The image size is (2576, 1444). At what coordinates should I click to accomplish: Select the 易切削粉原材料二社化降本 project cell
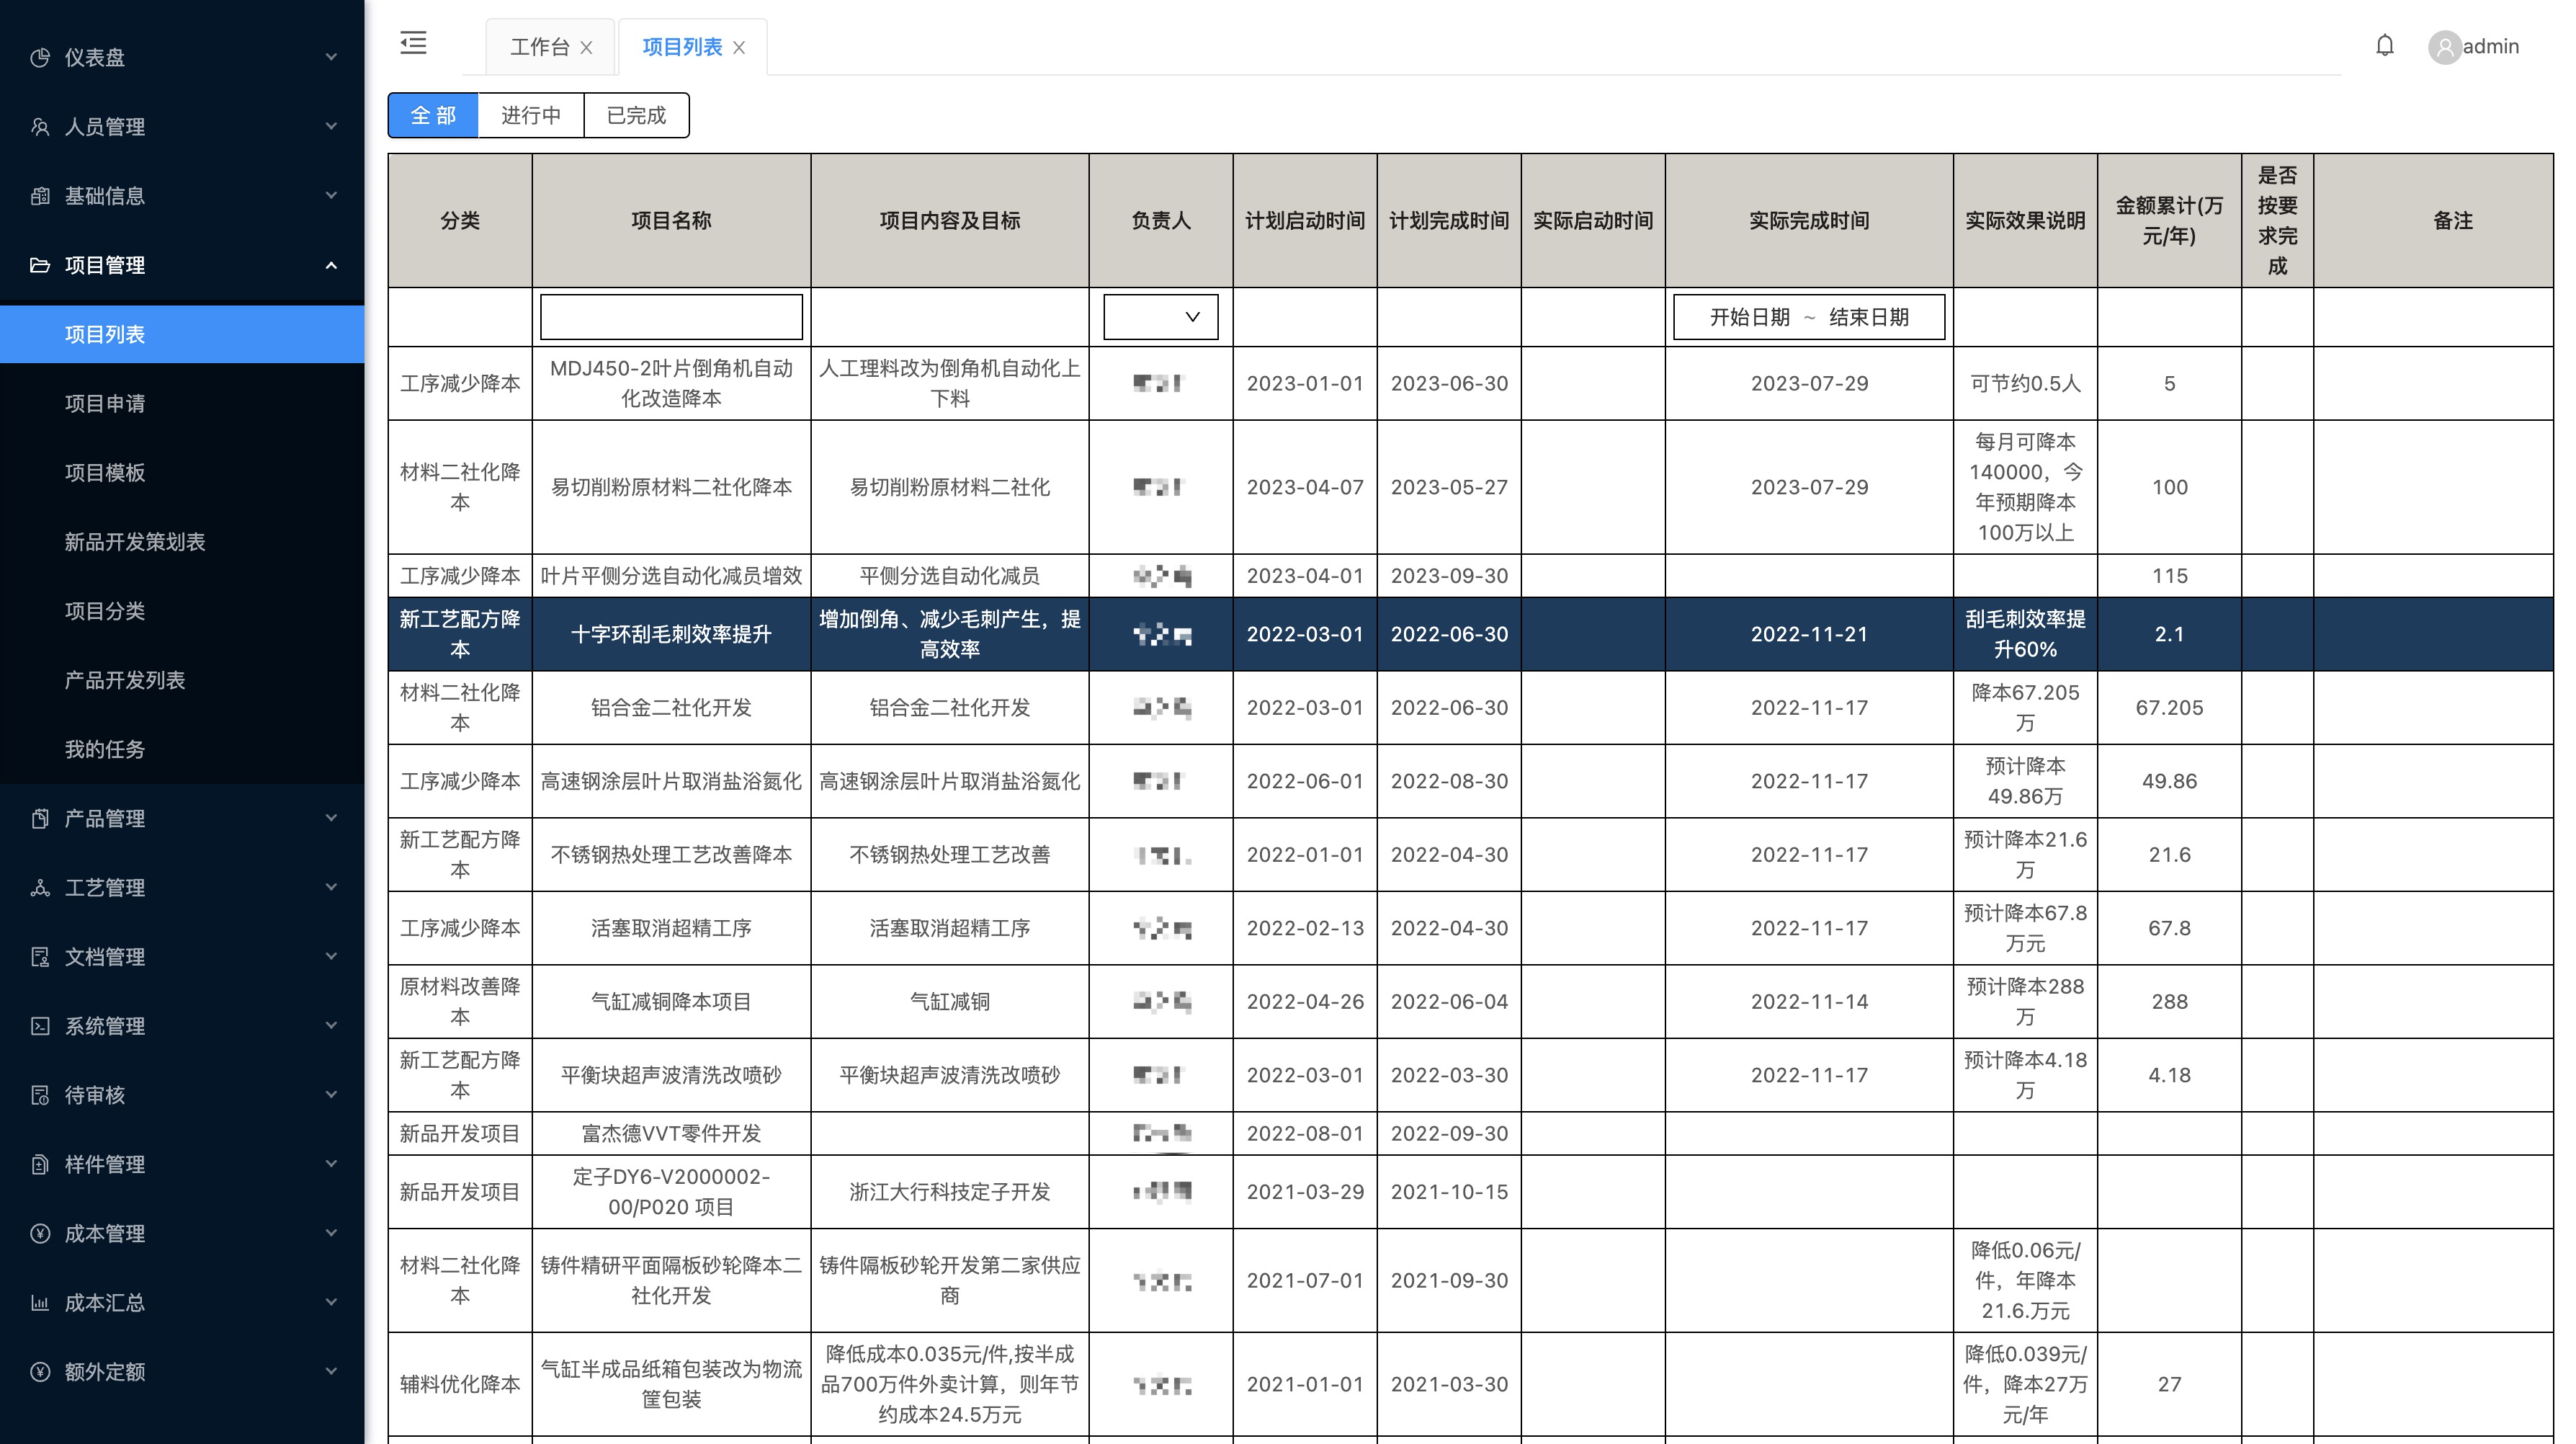(x=671, y=487)
